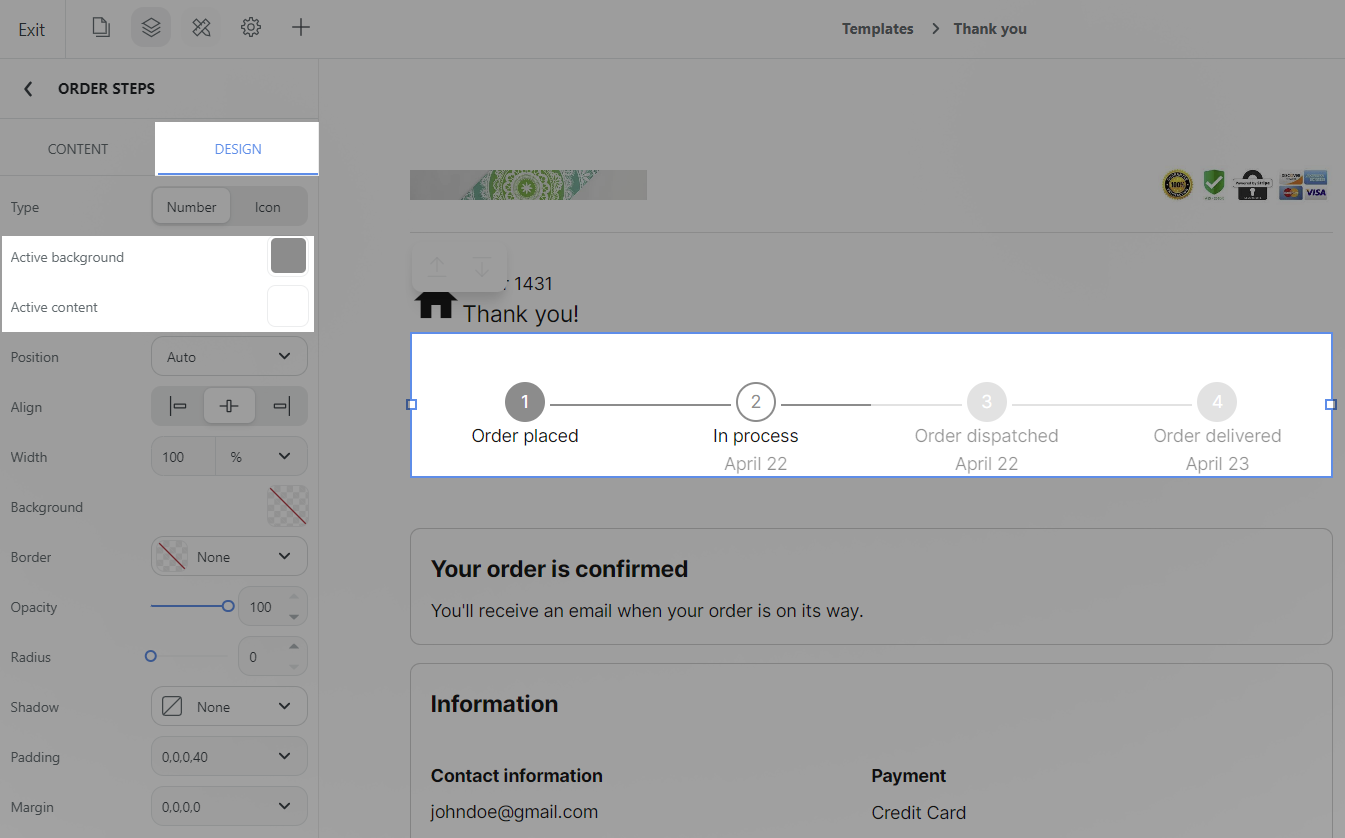
Task: Open the Shadow dropdown
Action: pos(229,707)
